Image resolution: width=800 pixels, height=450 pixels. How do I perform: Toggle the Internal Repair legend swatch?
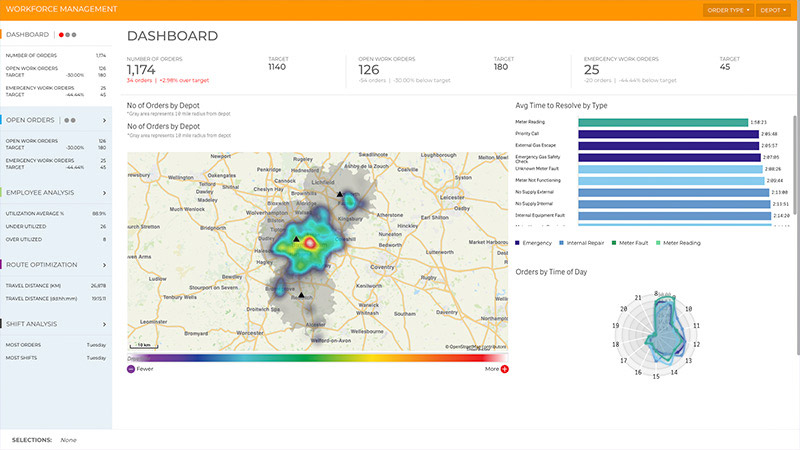click(x=562, y=243)
